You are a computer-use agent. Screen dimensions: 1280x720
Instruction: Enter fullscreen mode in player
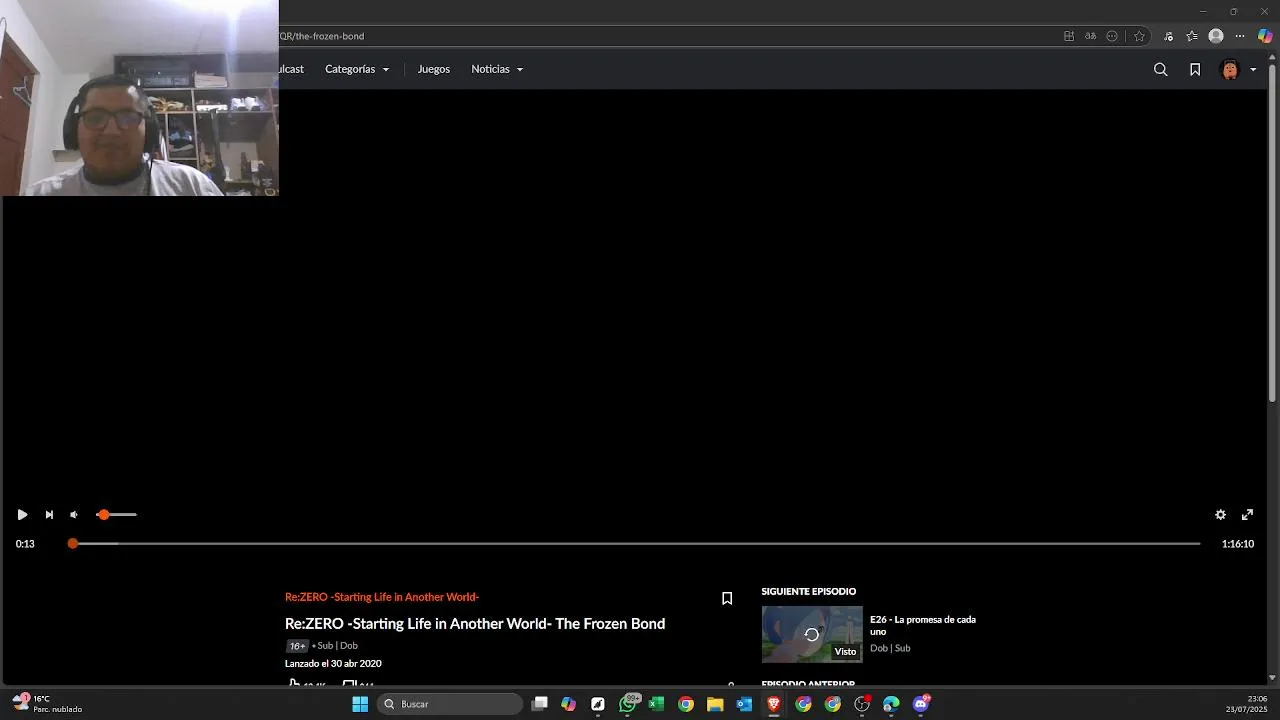(1247, 515)
